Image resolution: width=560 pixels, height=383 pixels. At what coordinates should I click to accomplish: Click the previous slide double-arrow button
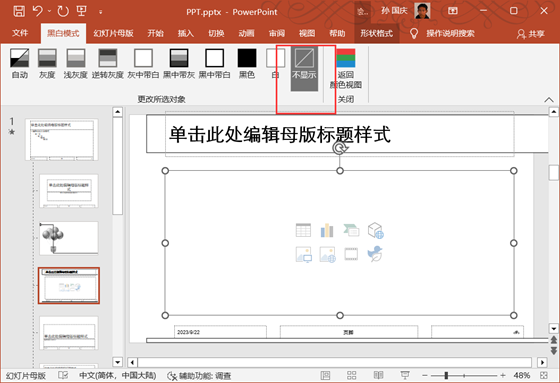[554, 339]
